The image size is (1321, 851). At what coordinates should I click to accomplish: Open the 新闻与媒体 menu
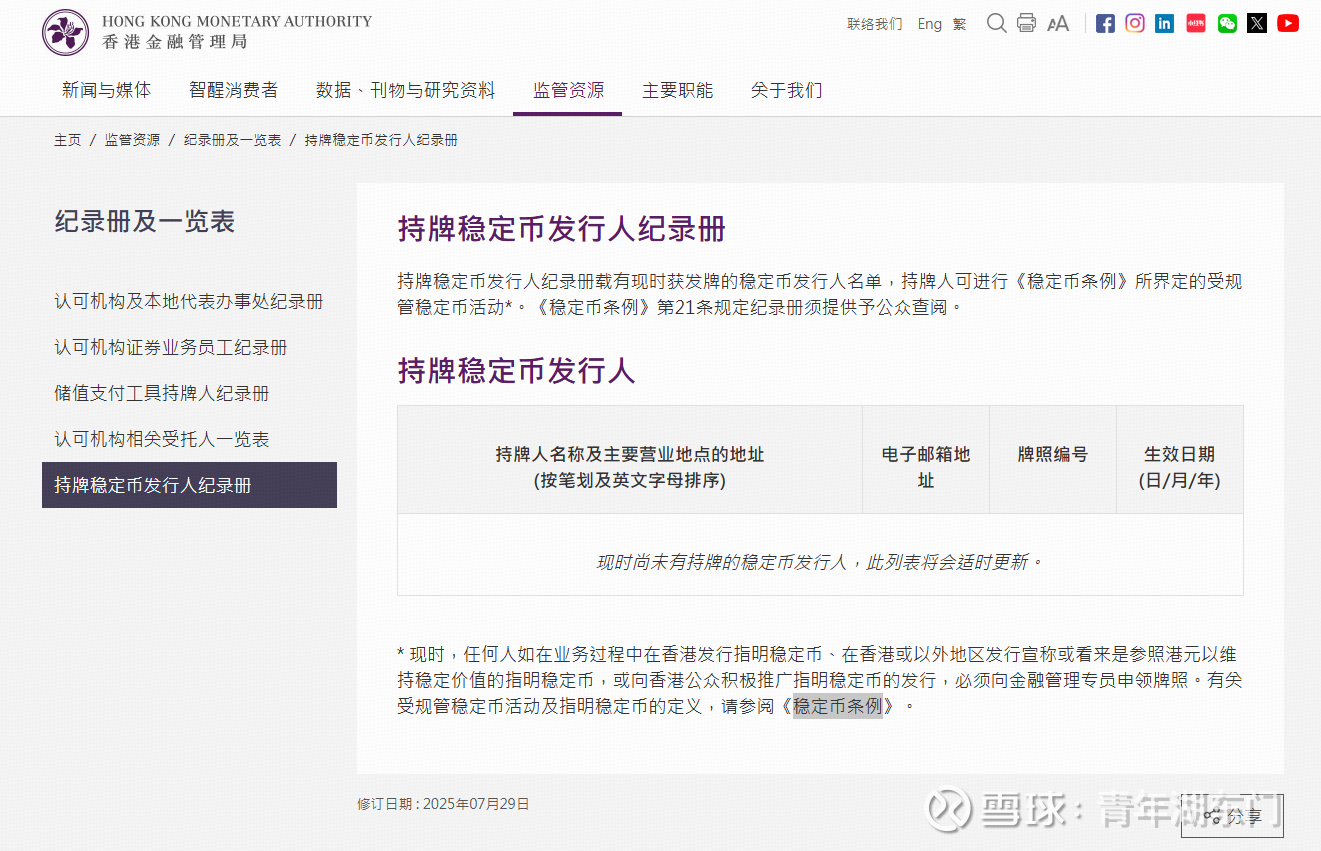106,90
